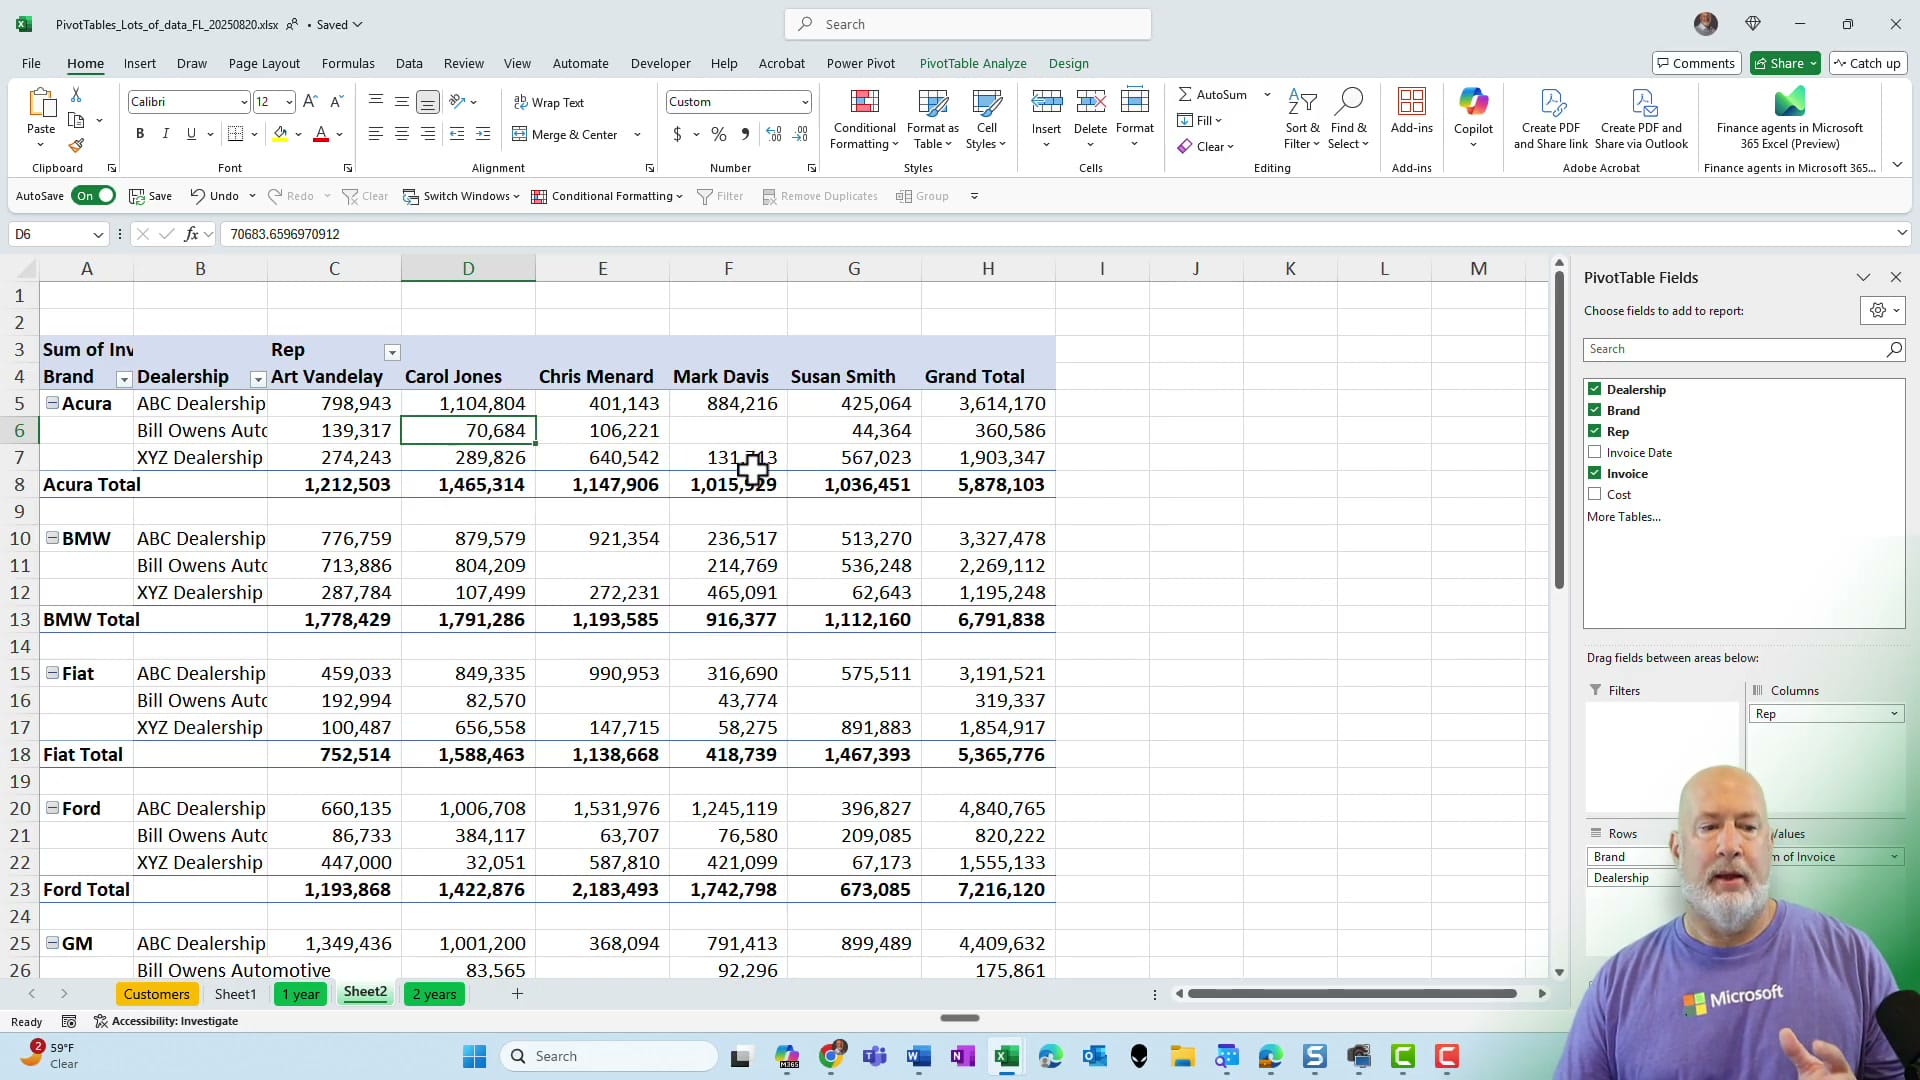Screen dimensions: 1920x1080
Task: Click the Percent Style icon
Action: (718, 134)
